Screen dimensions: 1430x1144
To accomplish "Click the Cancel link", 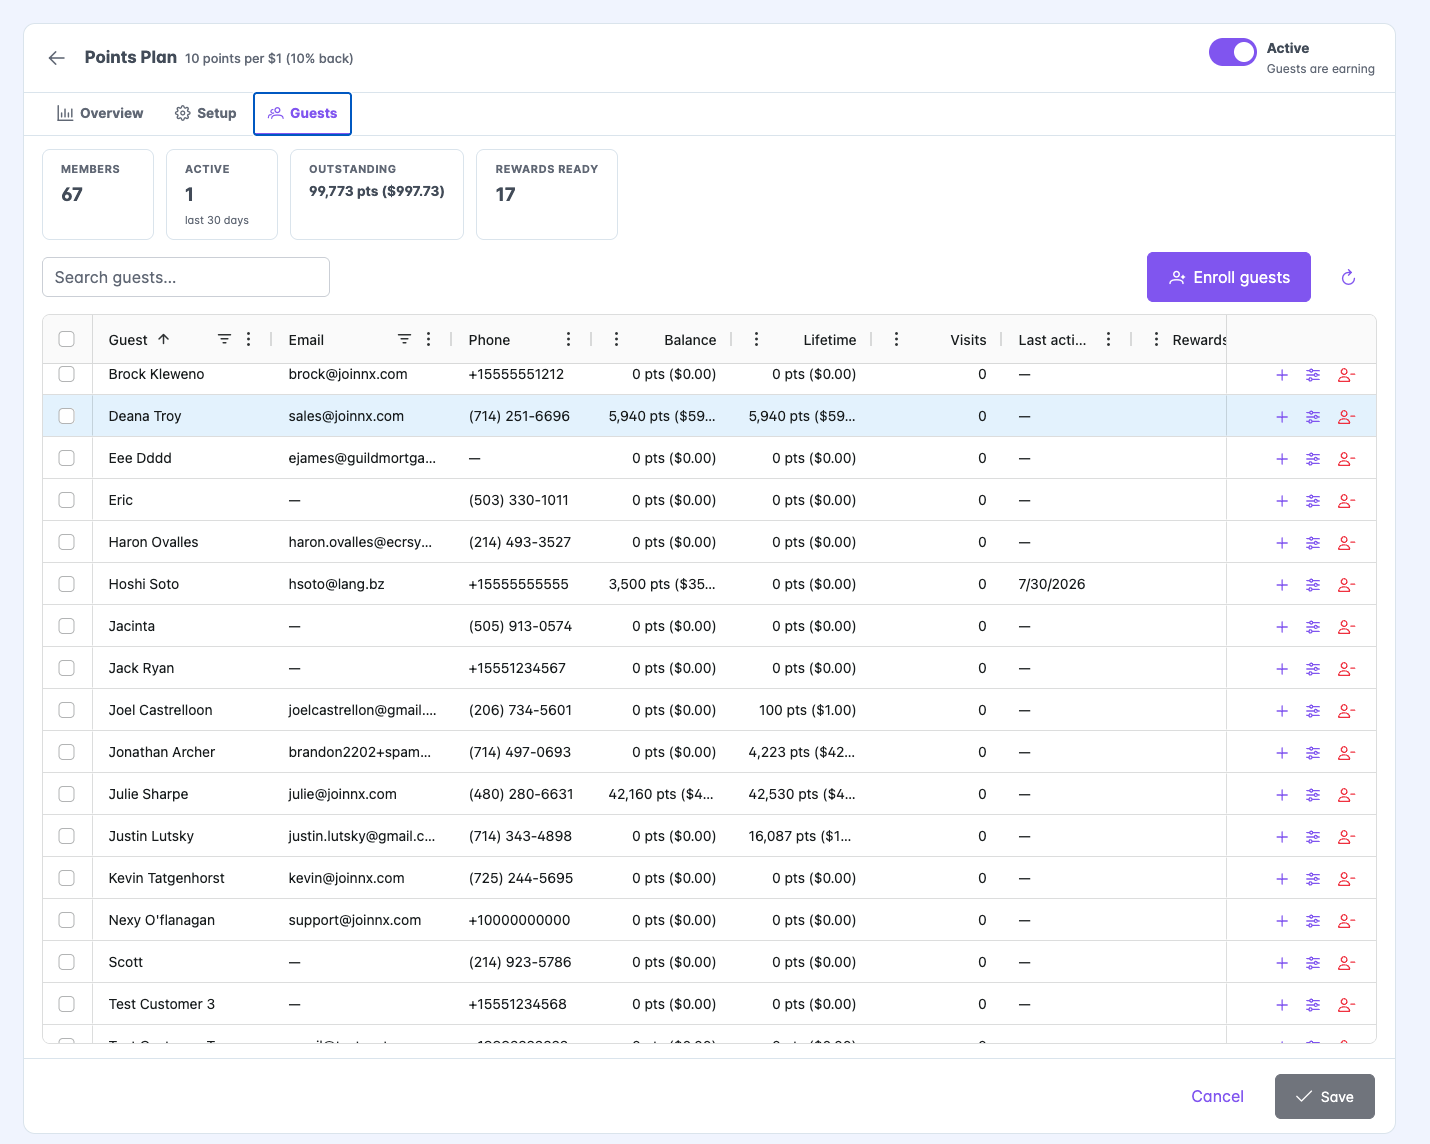I will pyautogui.click(x=1217, y=1096).
